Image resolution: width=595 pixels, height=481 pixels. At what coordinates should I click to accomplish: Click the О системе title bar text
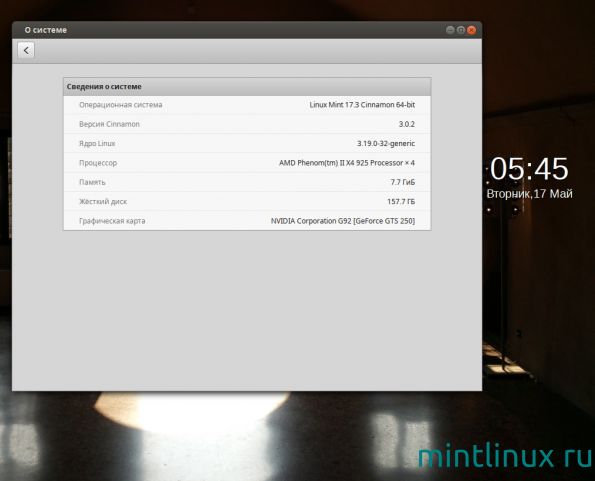point(46,30)
